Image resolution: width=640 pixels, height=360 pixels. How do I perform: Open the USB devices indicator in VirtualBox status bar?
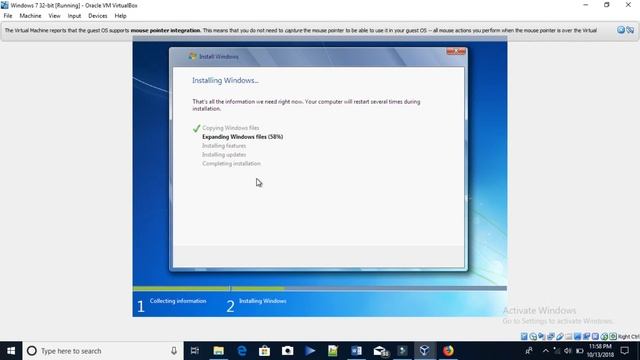click(560, 337)
